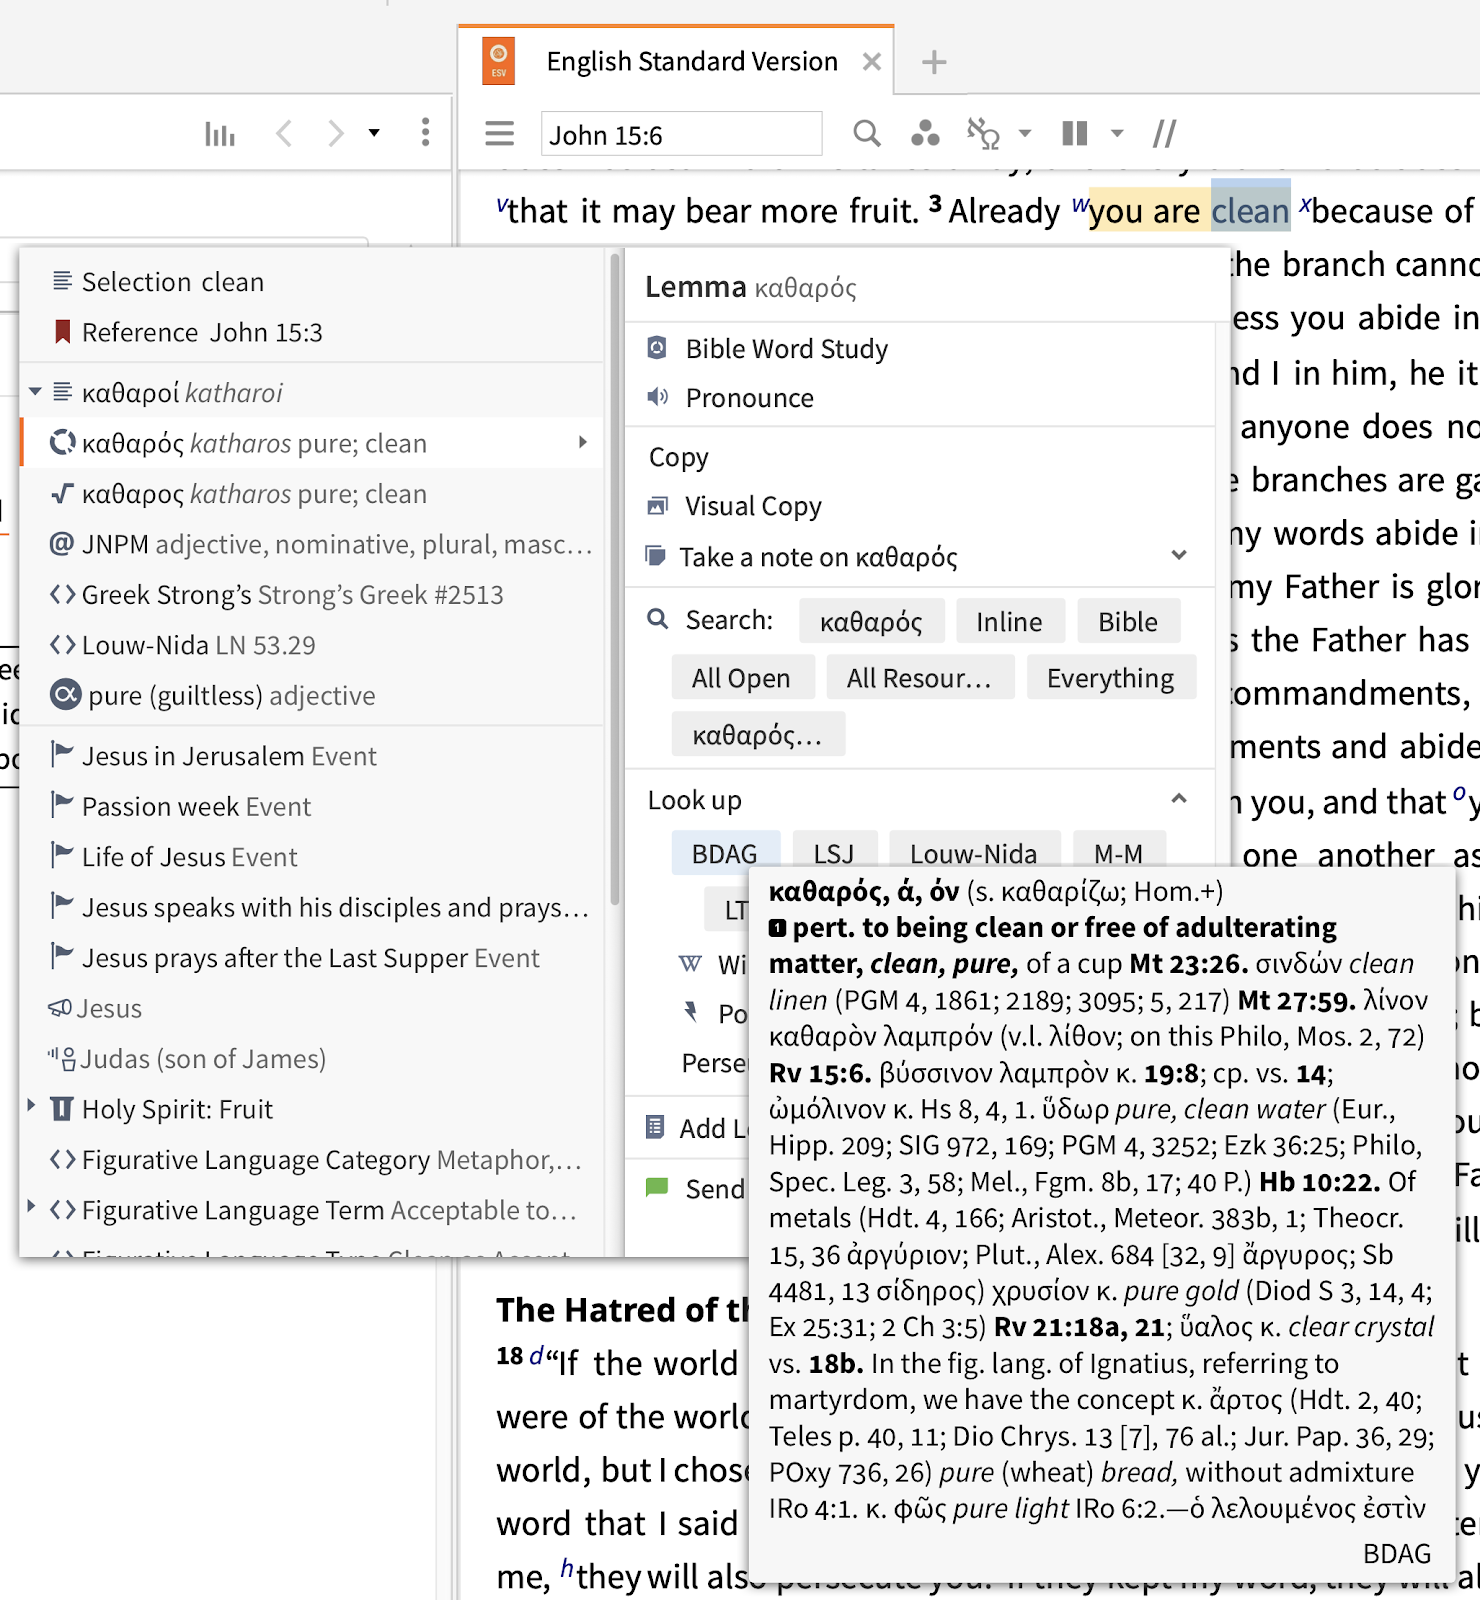
Task: Select Jesus prays after the Last Supper Event
Action: coord(312,958)
